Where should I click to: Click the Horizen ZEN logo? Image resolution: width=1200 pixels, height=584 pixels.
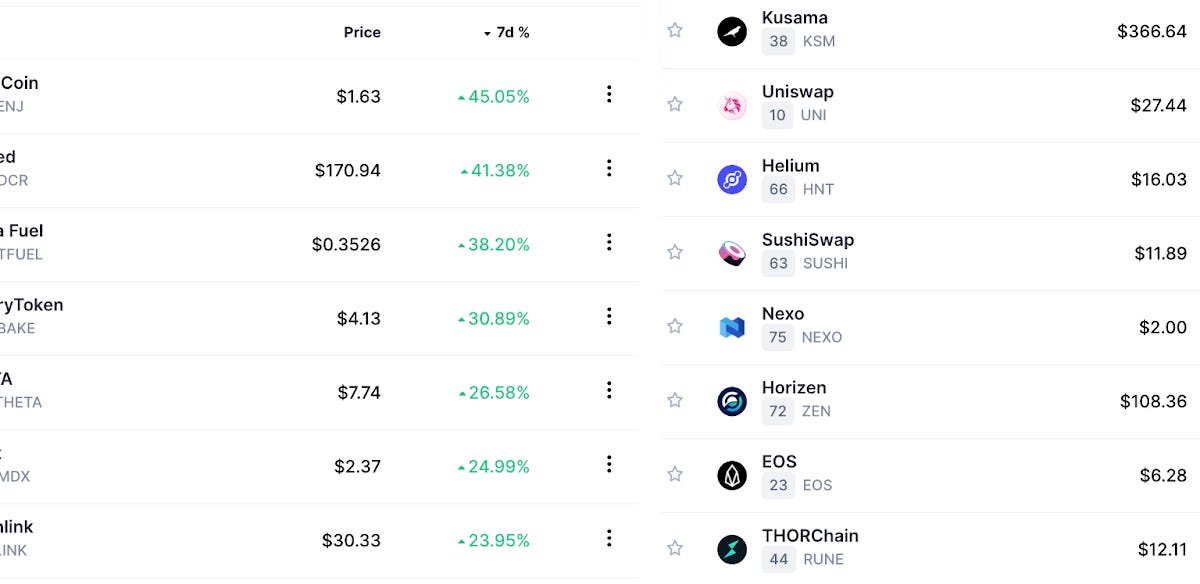(x=731, y=399)
